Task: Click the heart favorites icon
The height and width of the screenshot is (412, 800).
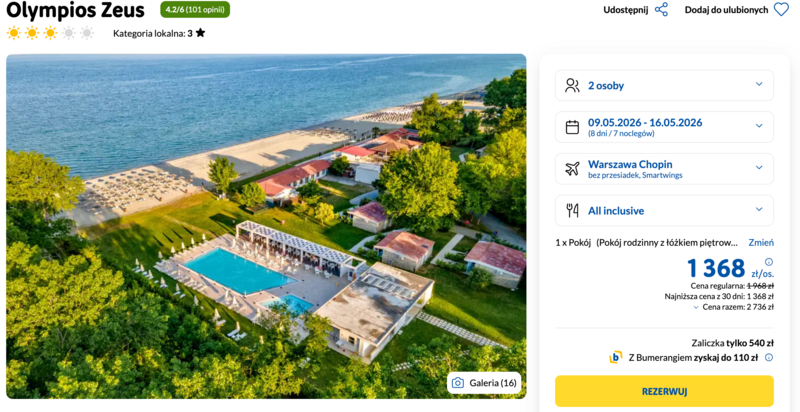Action: coord(781,10)
